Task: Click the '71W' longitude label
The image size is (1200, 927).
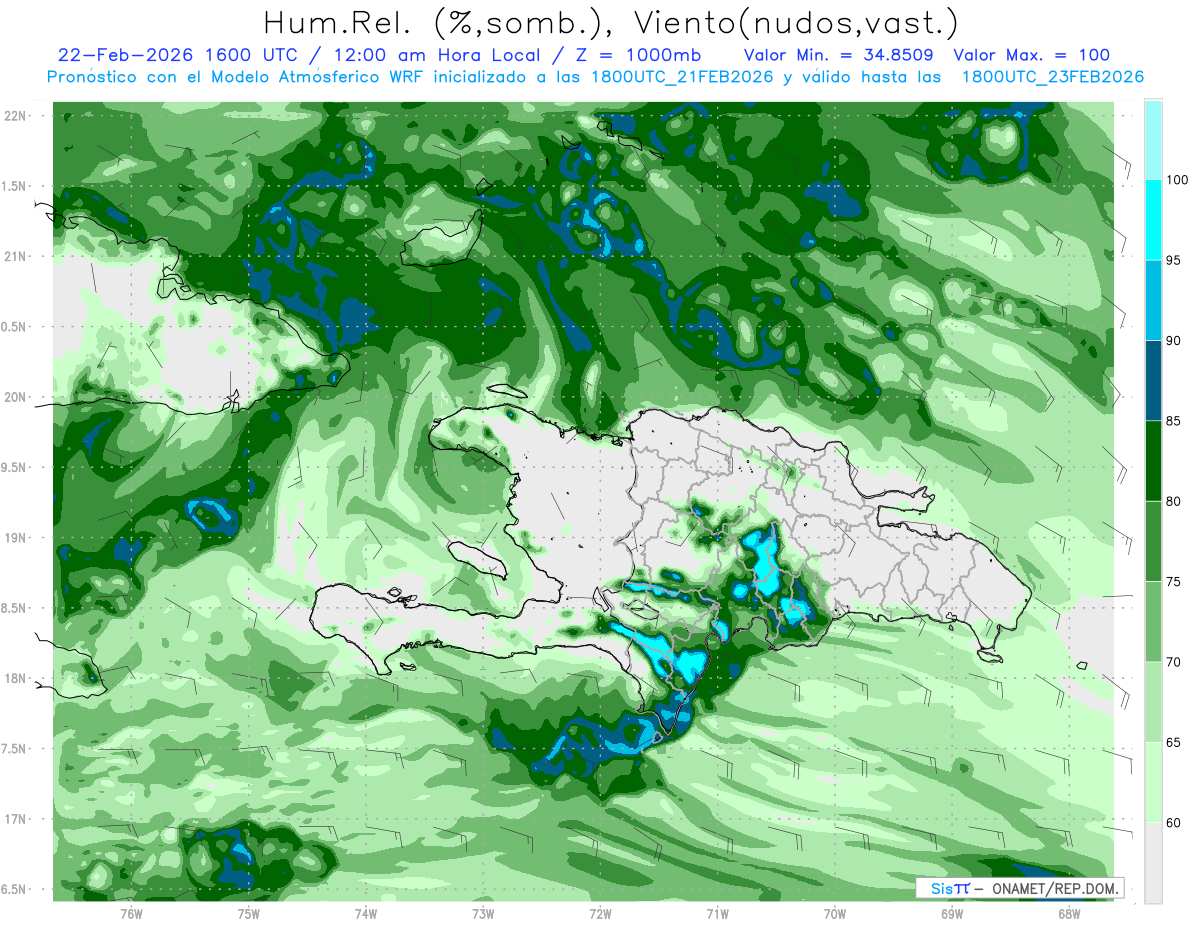Action: coord(717,914)
